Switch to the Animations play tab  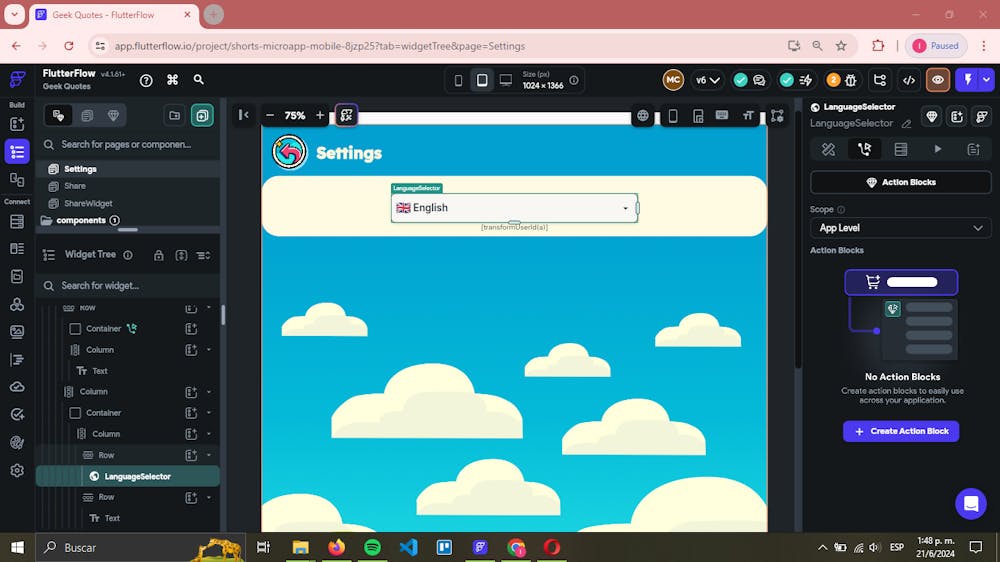[938, 149]
